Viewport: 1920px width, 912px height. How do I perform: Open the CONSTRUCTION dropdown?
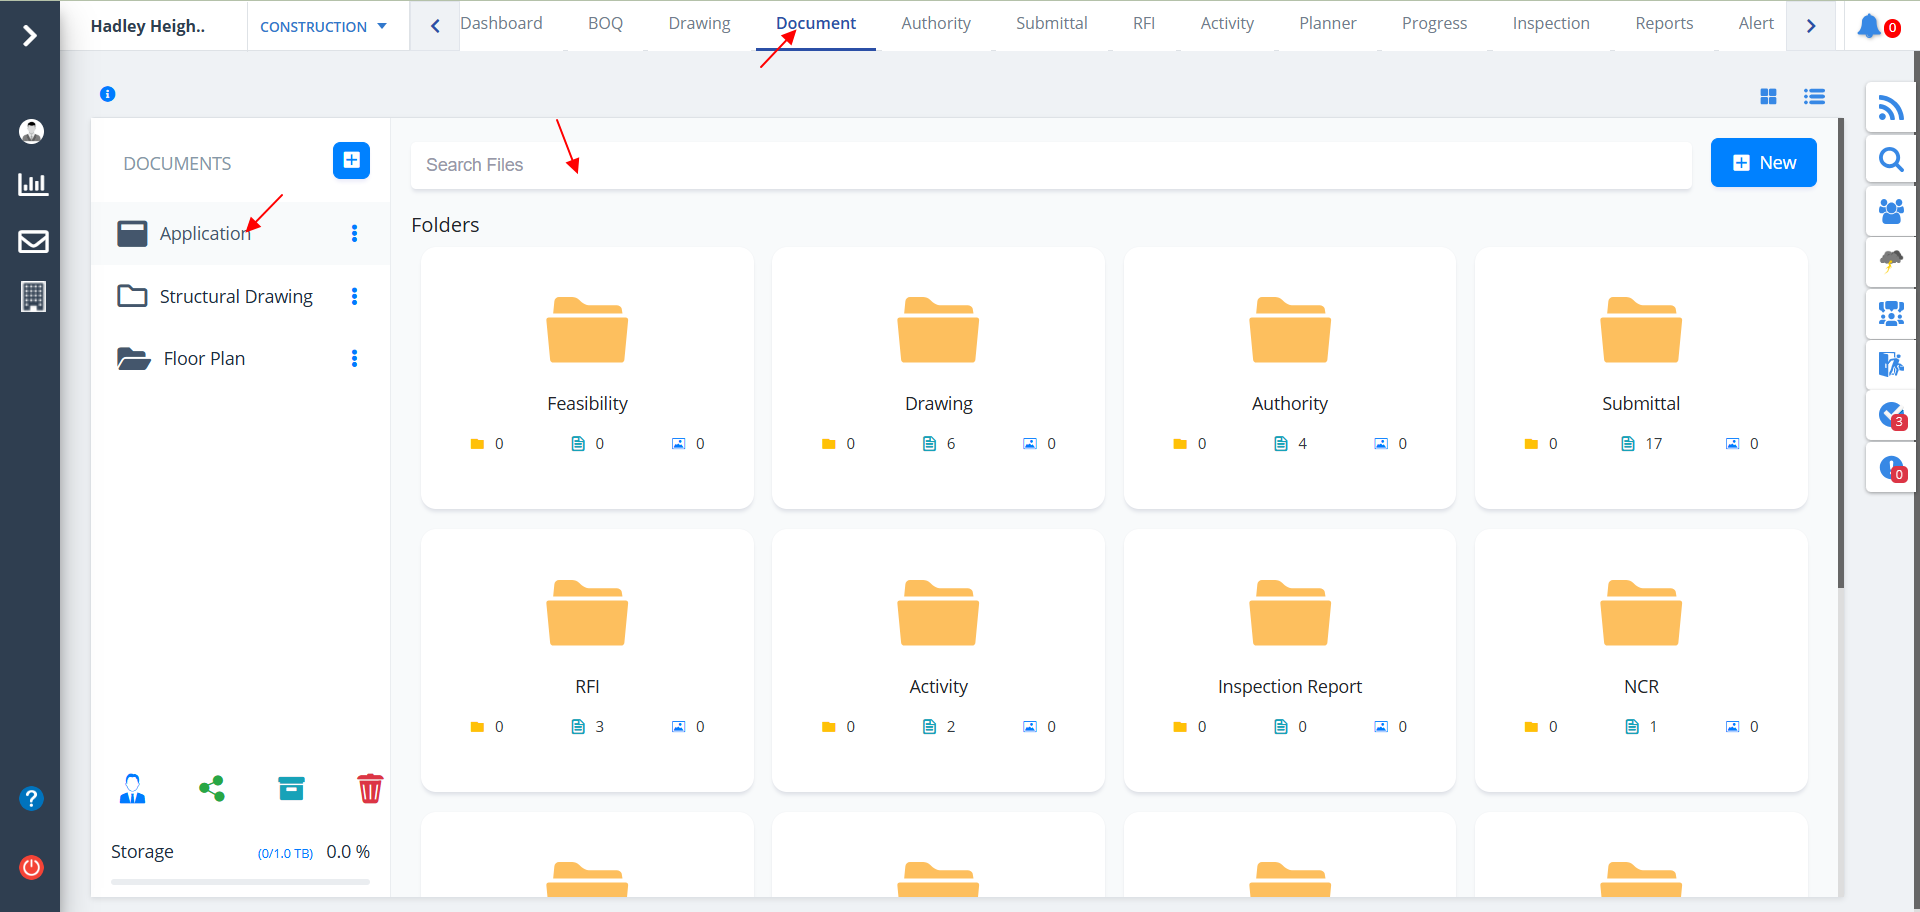tap(323, 27)
